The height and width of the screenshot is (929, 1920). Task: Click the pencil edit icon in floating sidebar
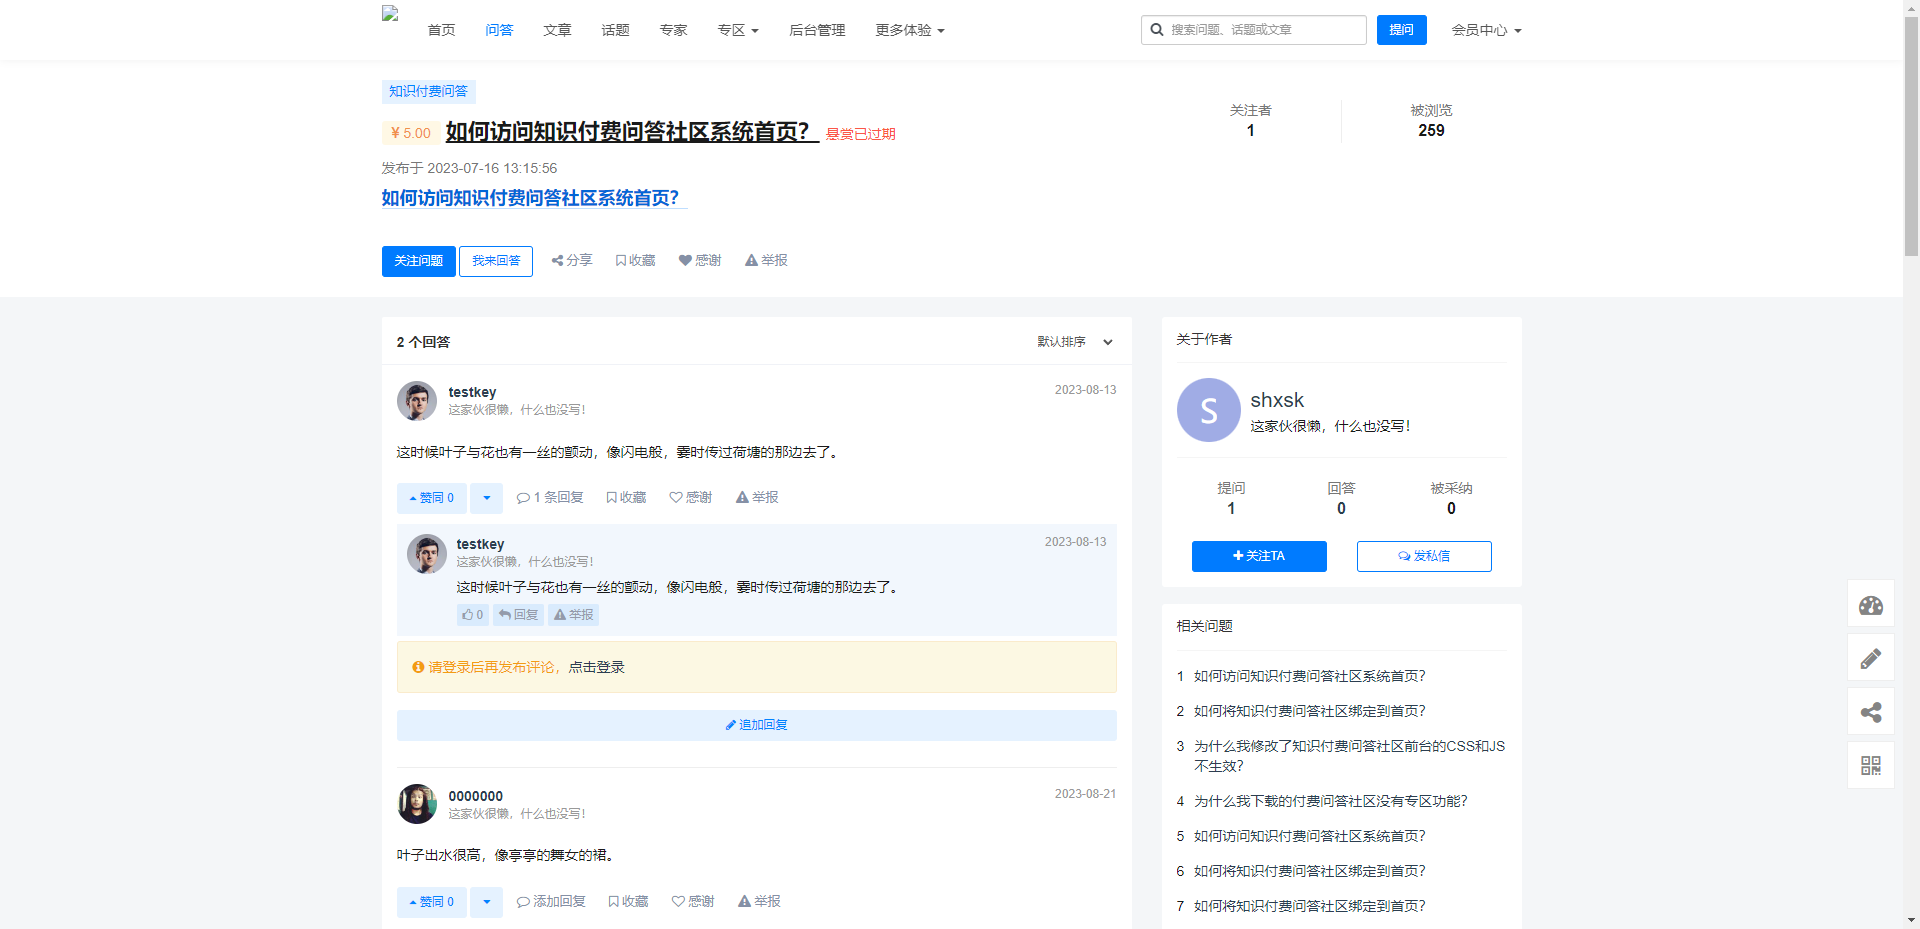coord(1870,658)
